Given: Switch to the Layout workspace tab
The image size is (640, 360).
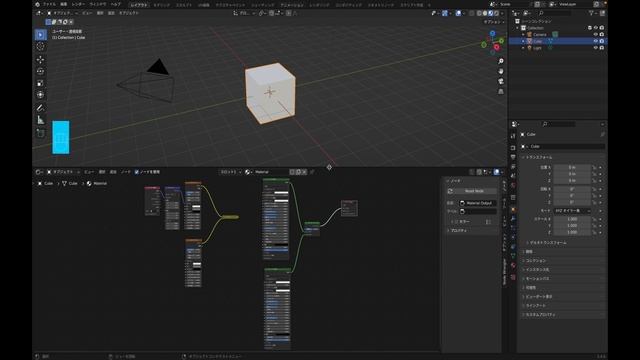Looking at the screenshot, I should tap(139, 5).
